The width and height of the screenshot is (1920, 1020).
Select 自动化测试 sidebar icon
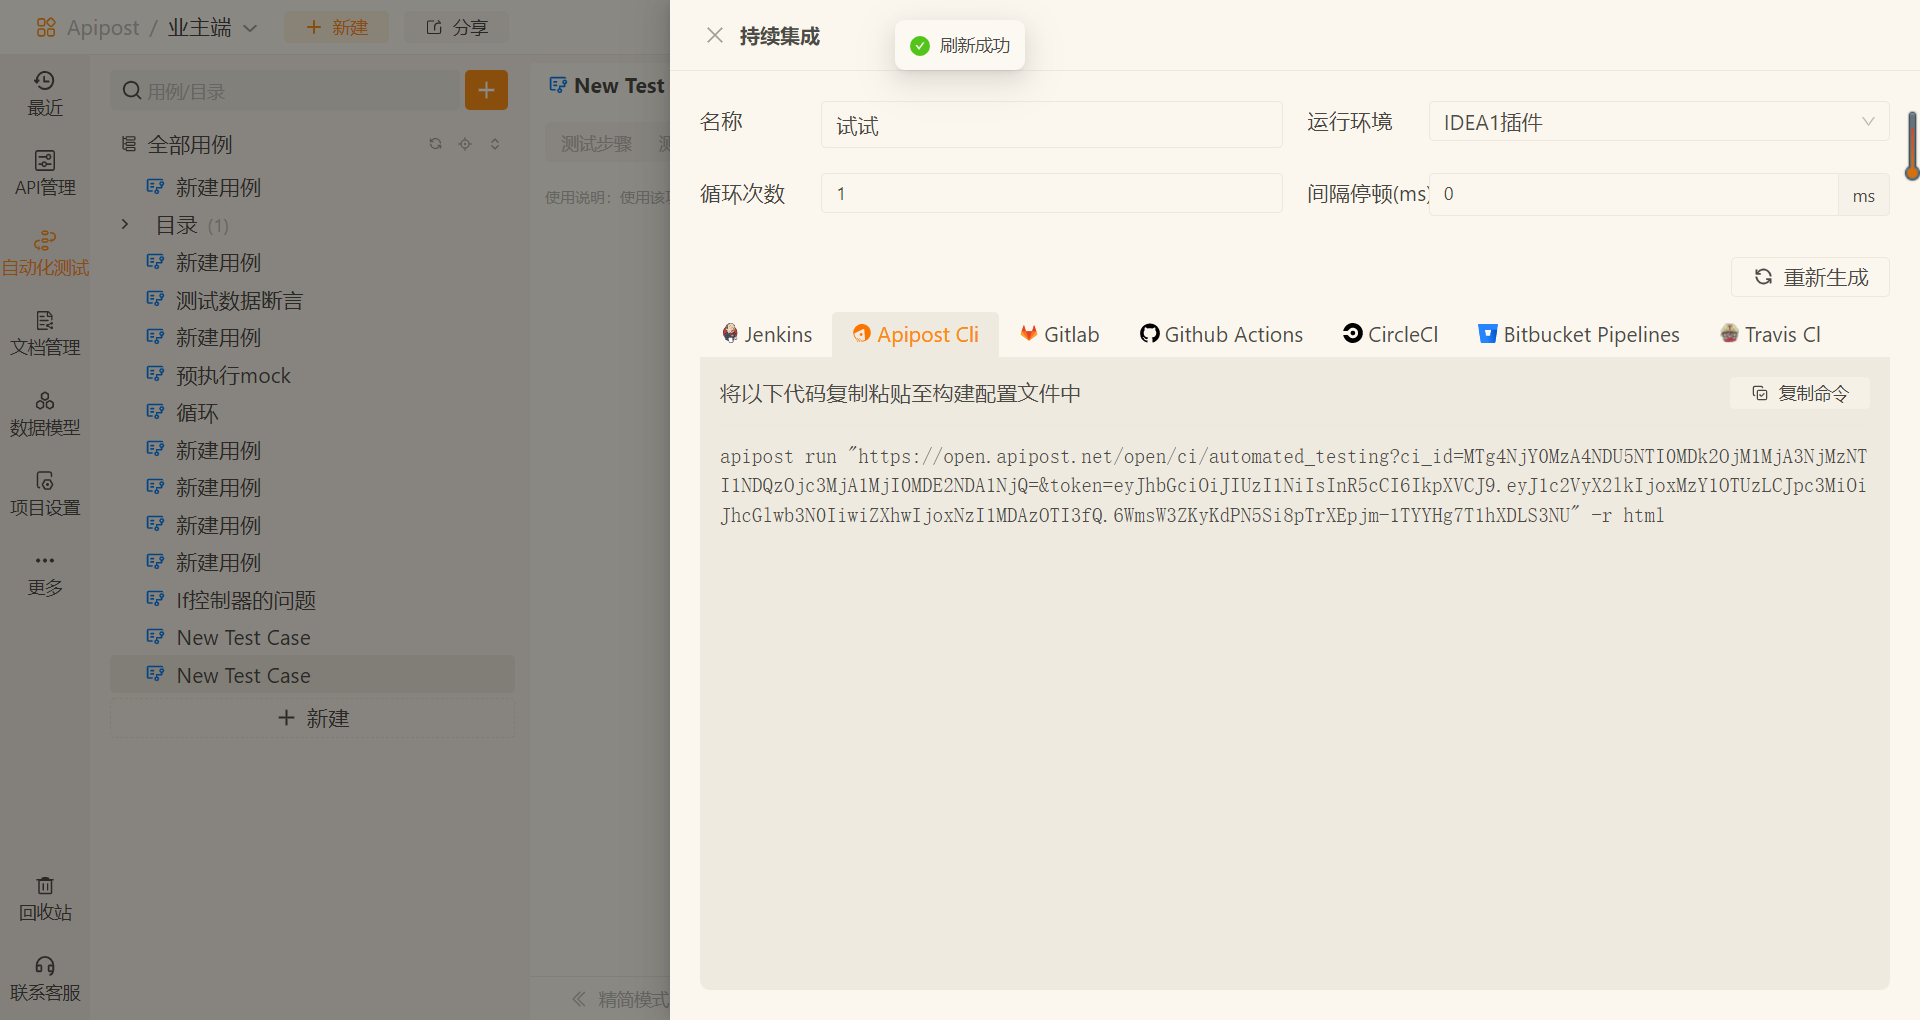(x=45, y=254)
